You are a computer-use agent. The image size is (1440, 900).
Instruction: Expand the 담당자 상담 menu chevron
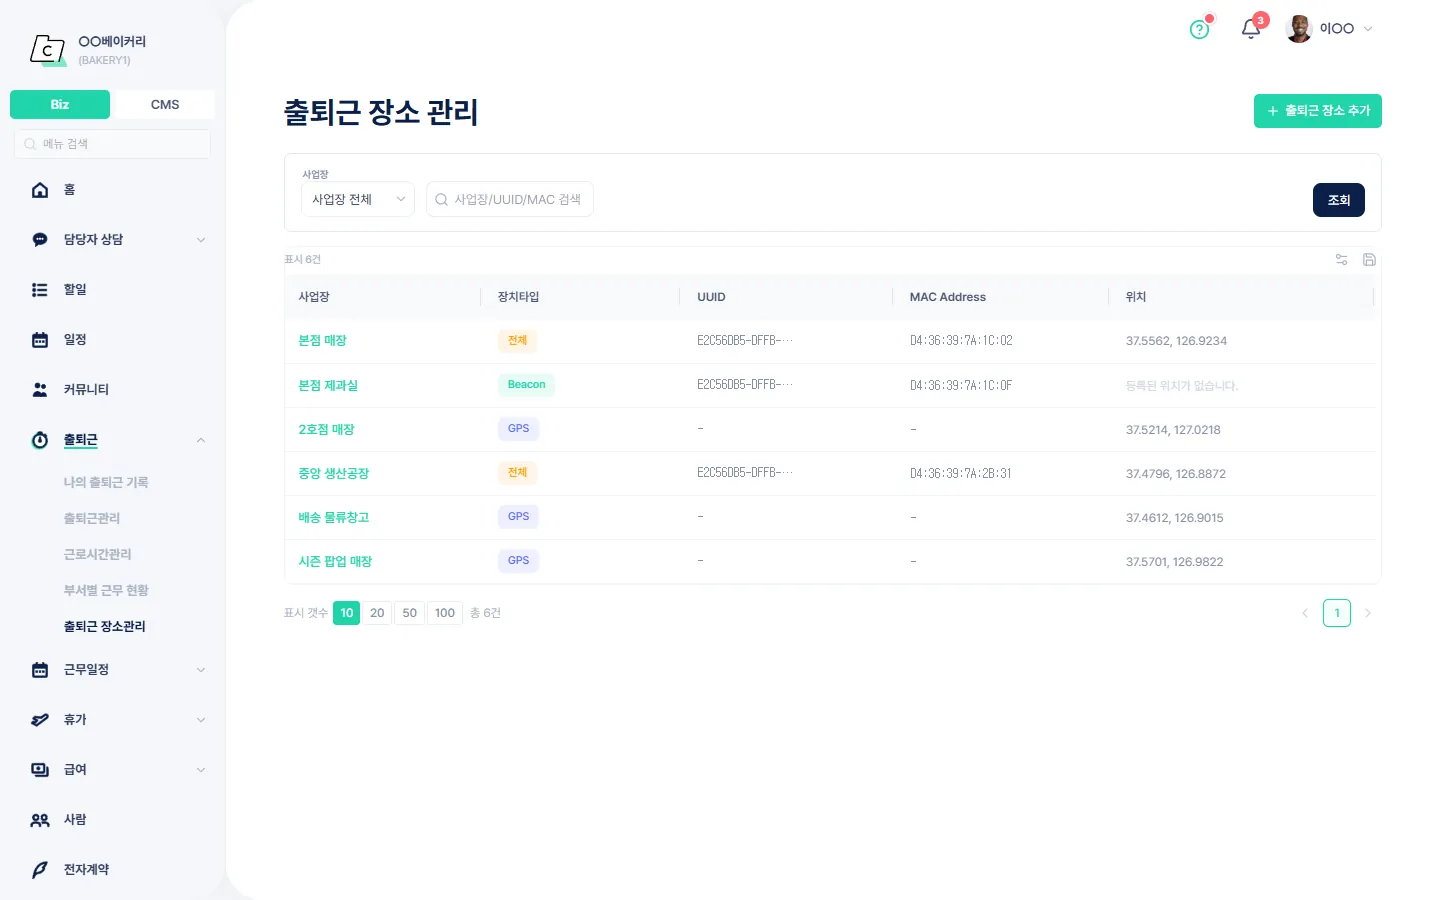[x=201, y=240]
